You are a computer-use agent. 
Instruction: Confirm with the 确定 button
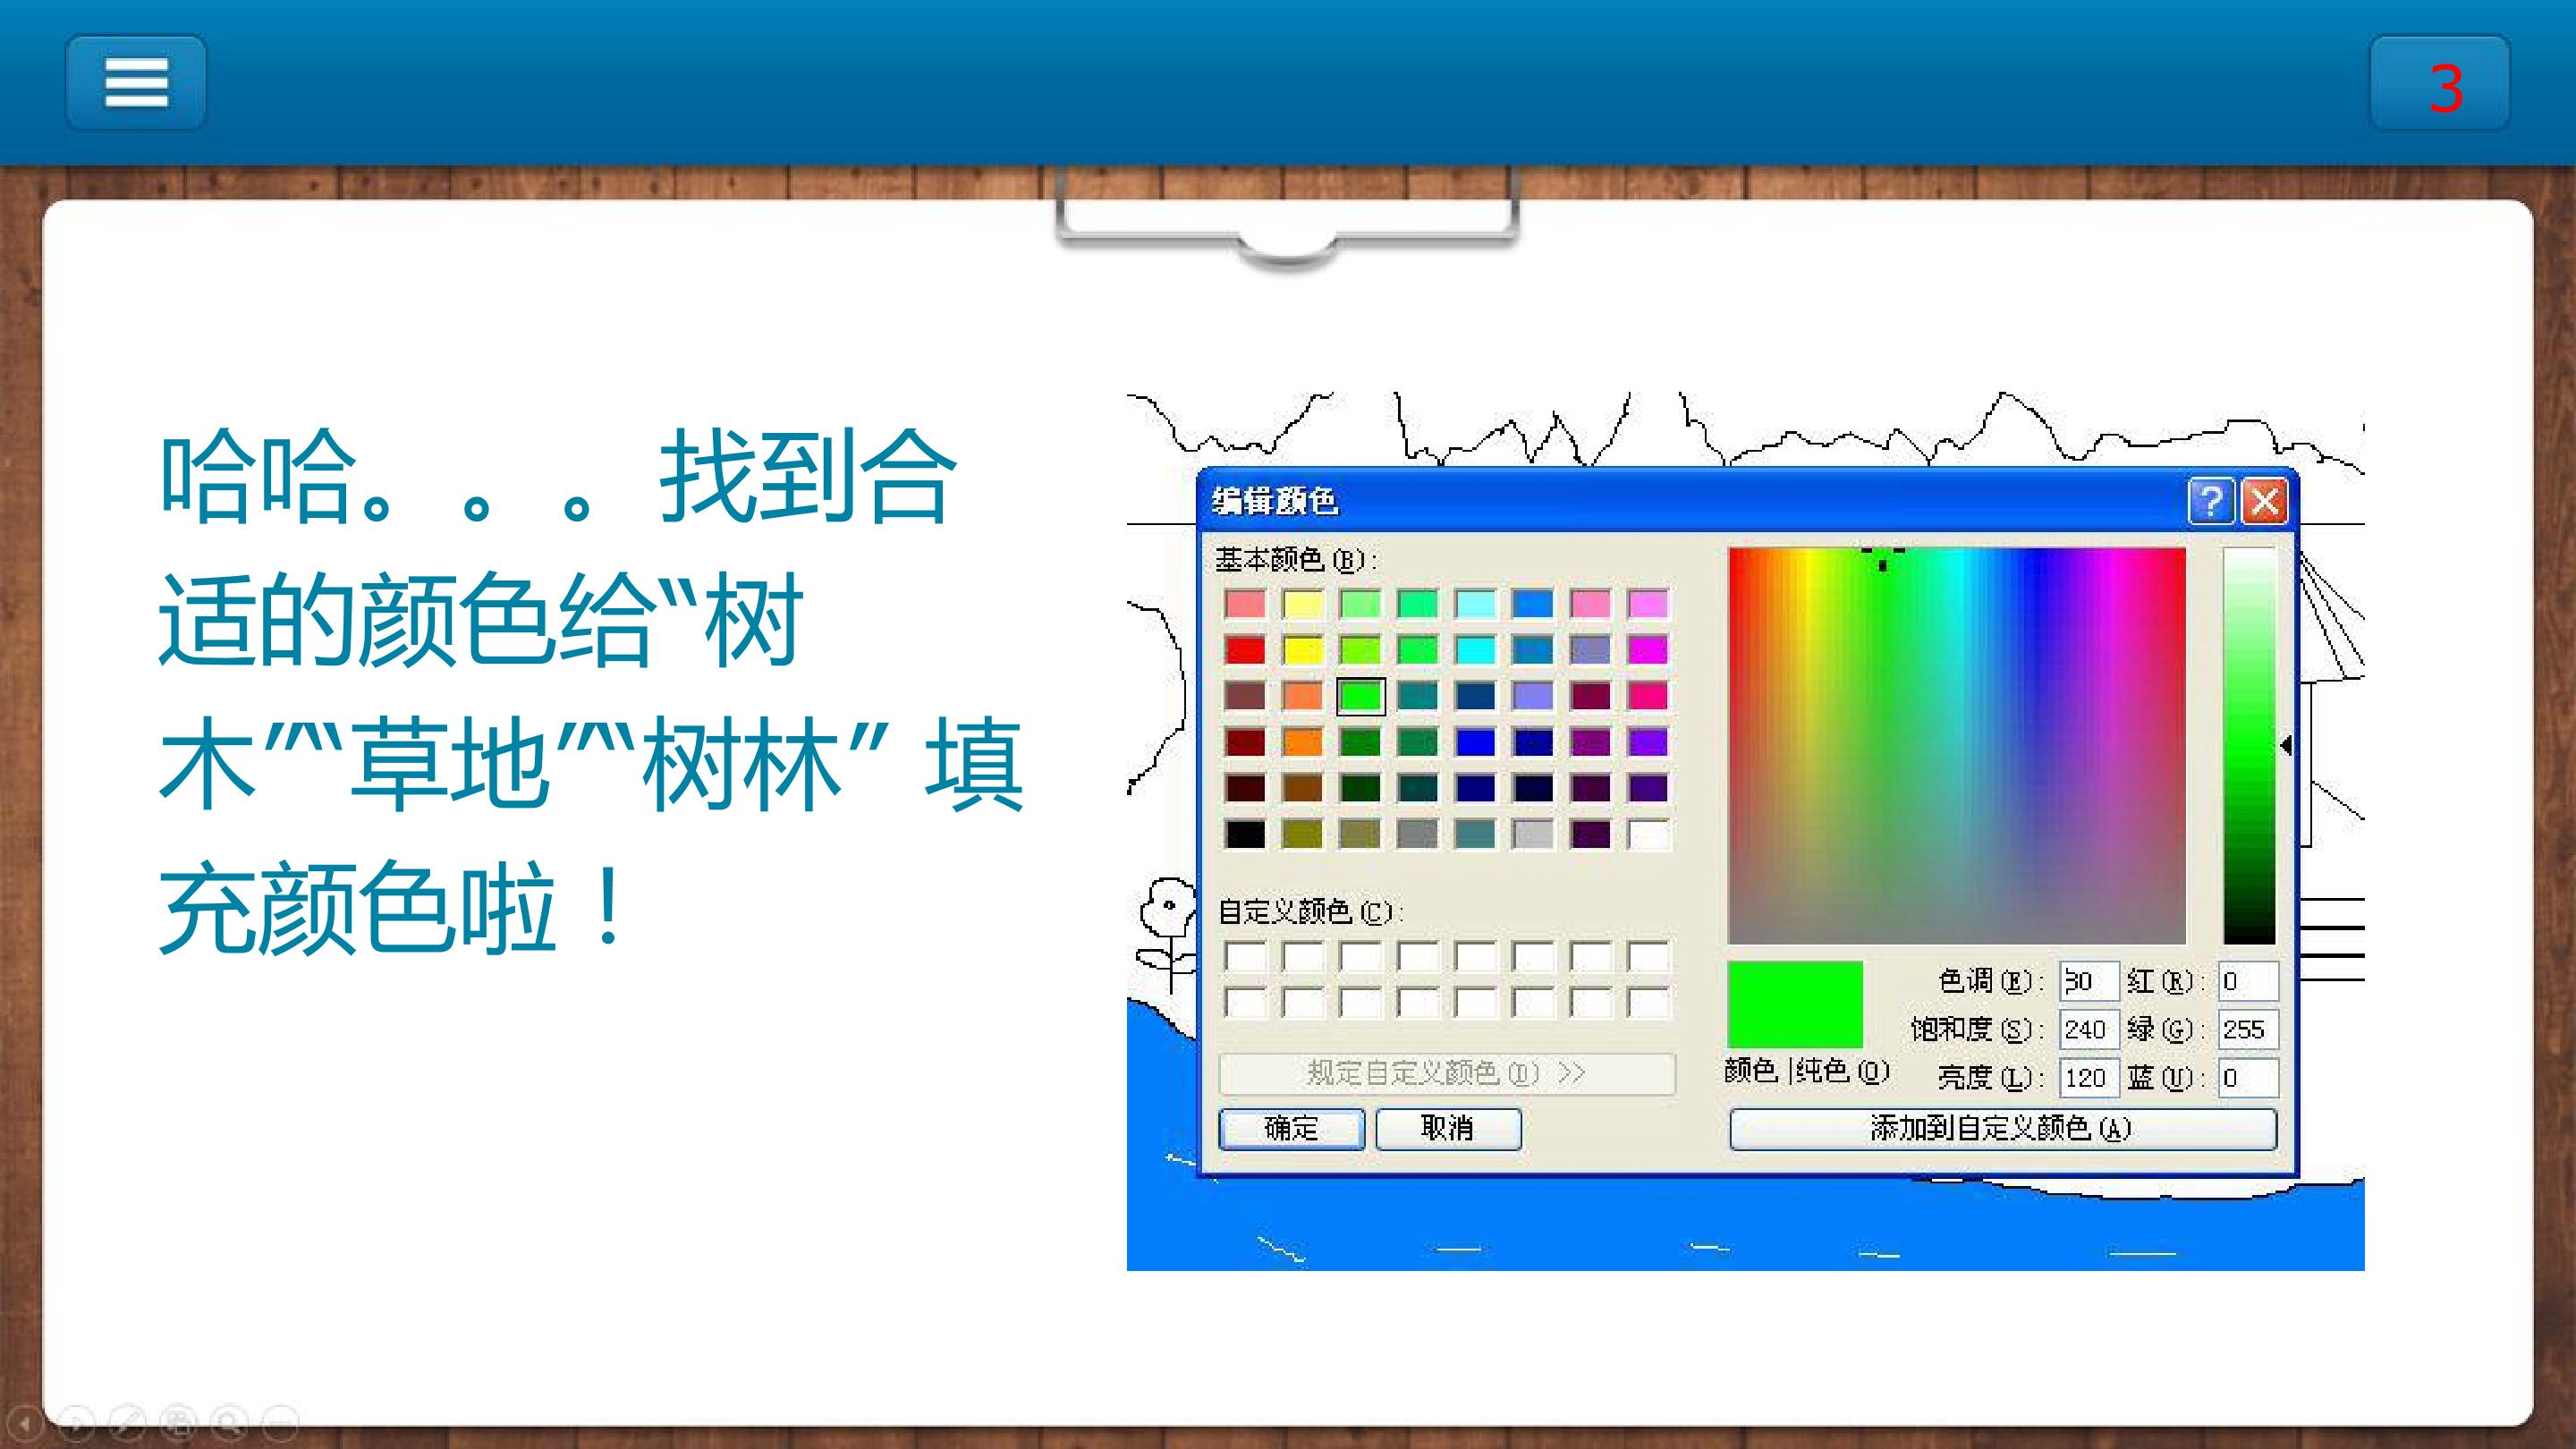tap(1291, 1129)
